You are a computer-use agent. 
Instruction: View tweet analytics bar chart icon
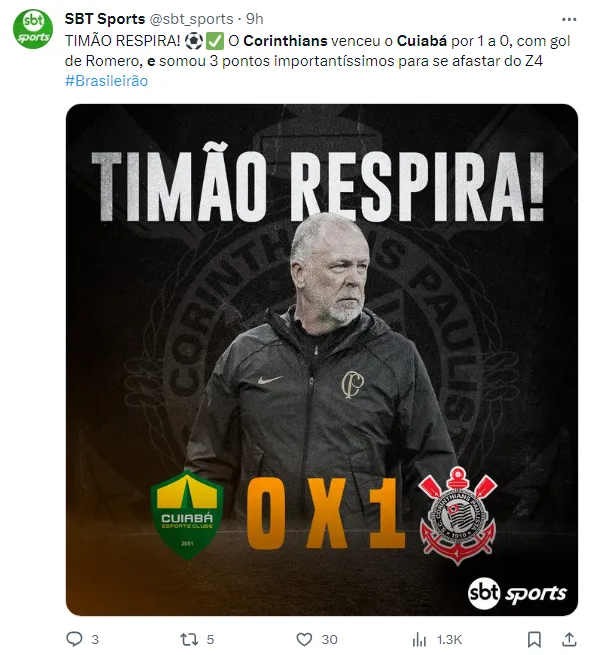pos(419,639)
